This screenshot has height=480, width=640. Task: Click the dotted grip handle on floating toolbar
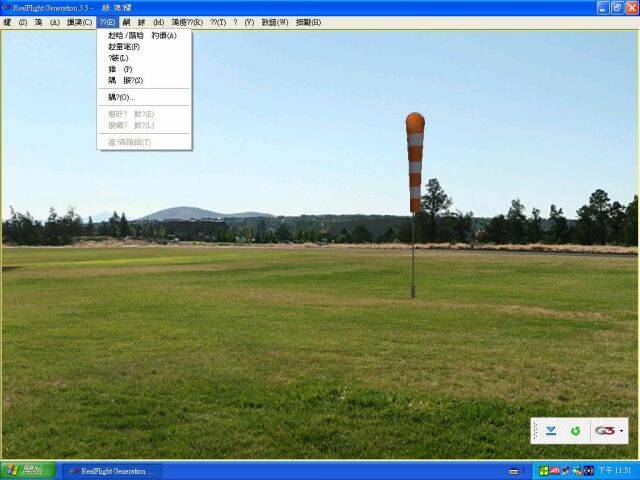(536, 431)
